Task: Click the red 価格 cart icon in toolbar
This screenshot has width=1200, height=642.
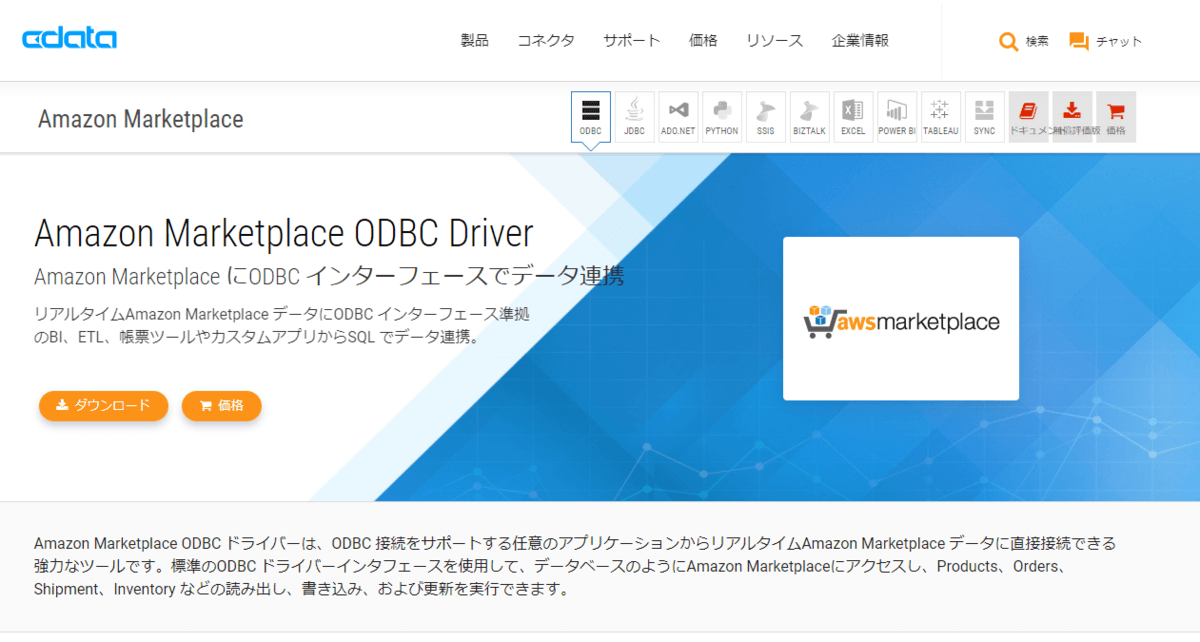Action: point(1116,117)
